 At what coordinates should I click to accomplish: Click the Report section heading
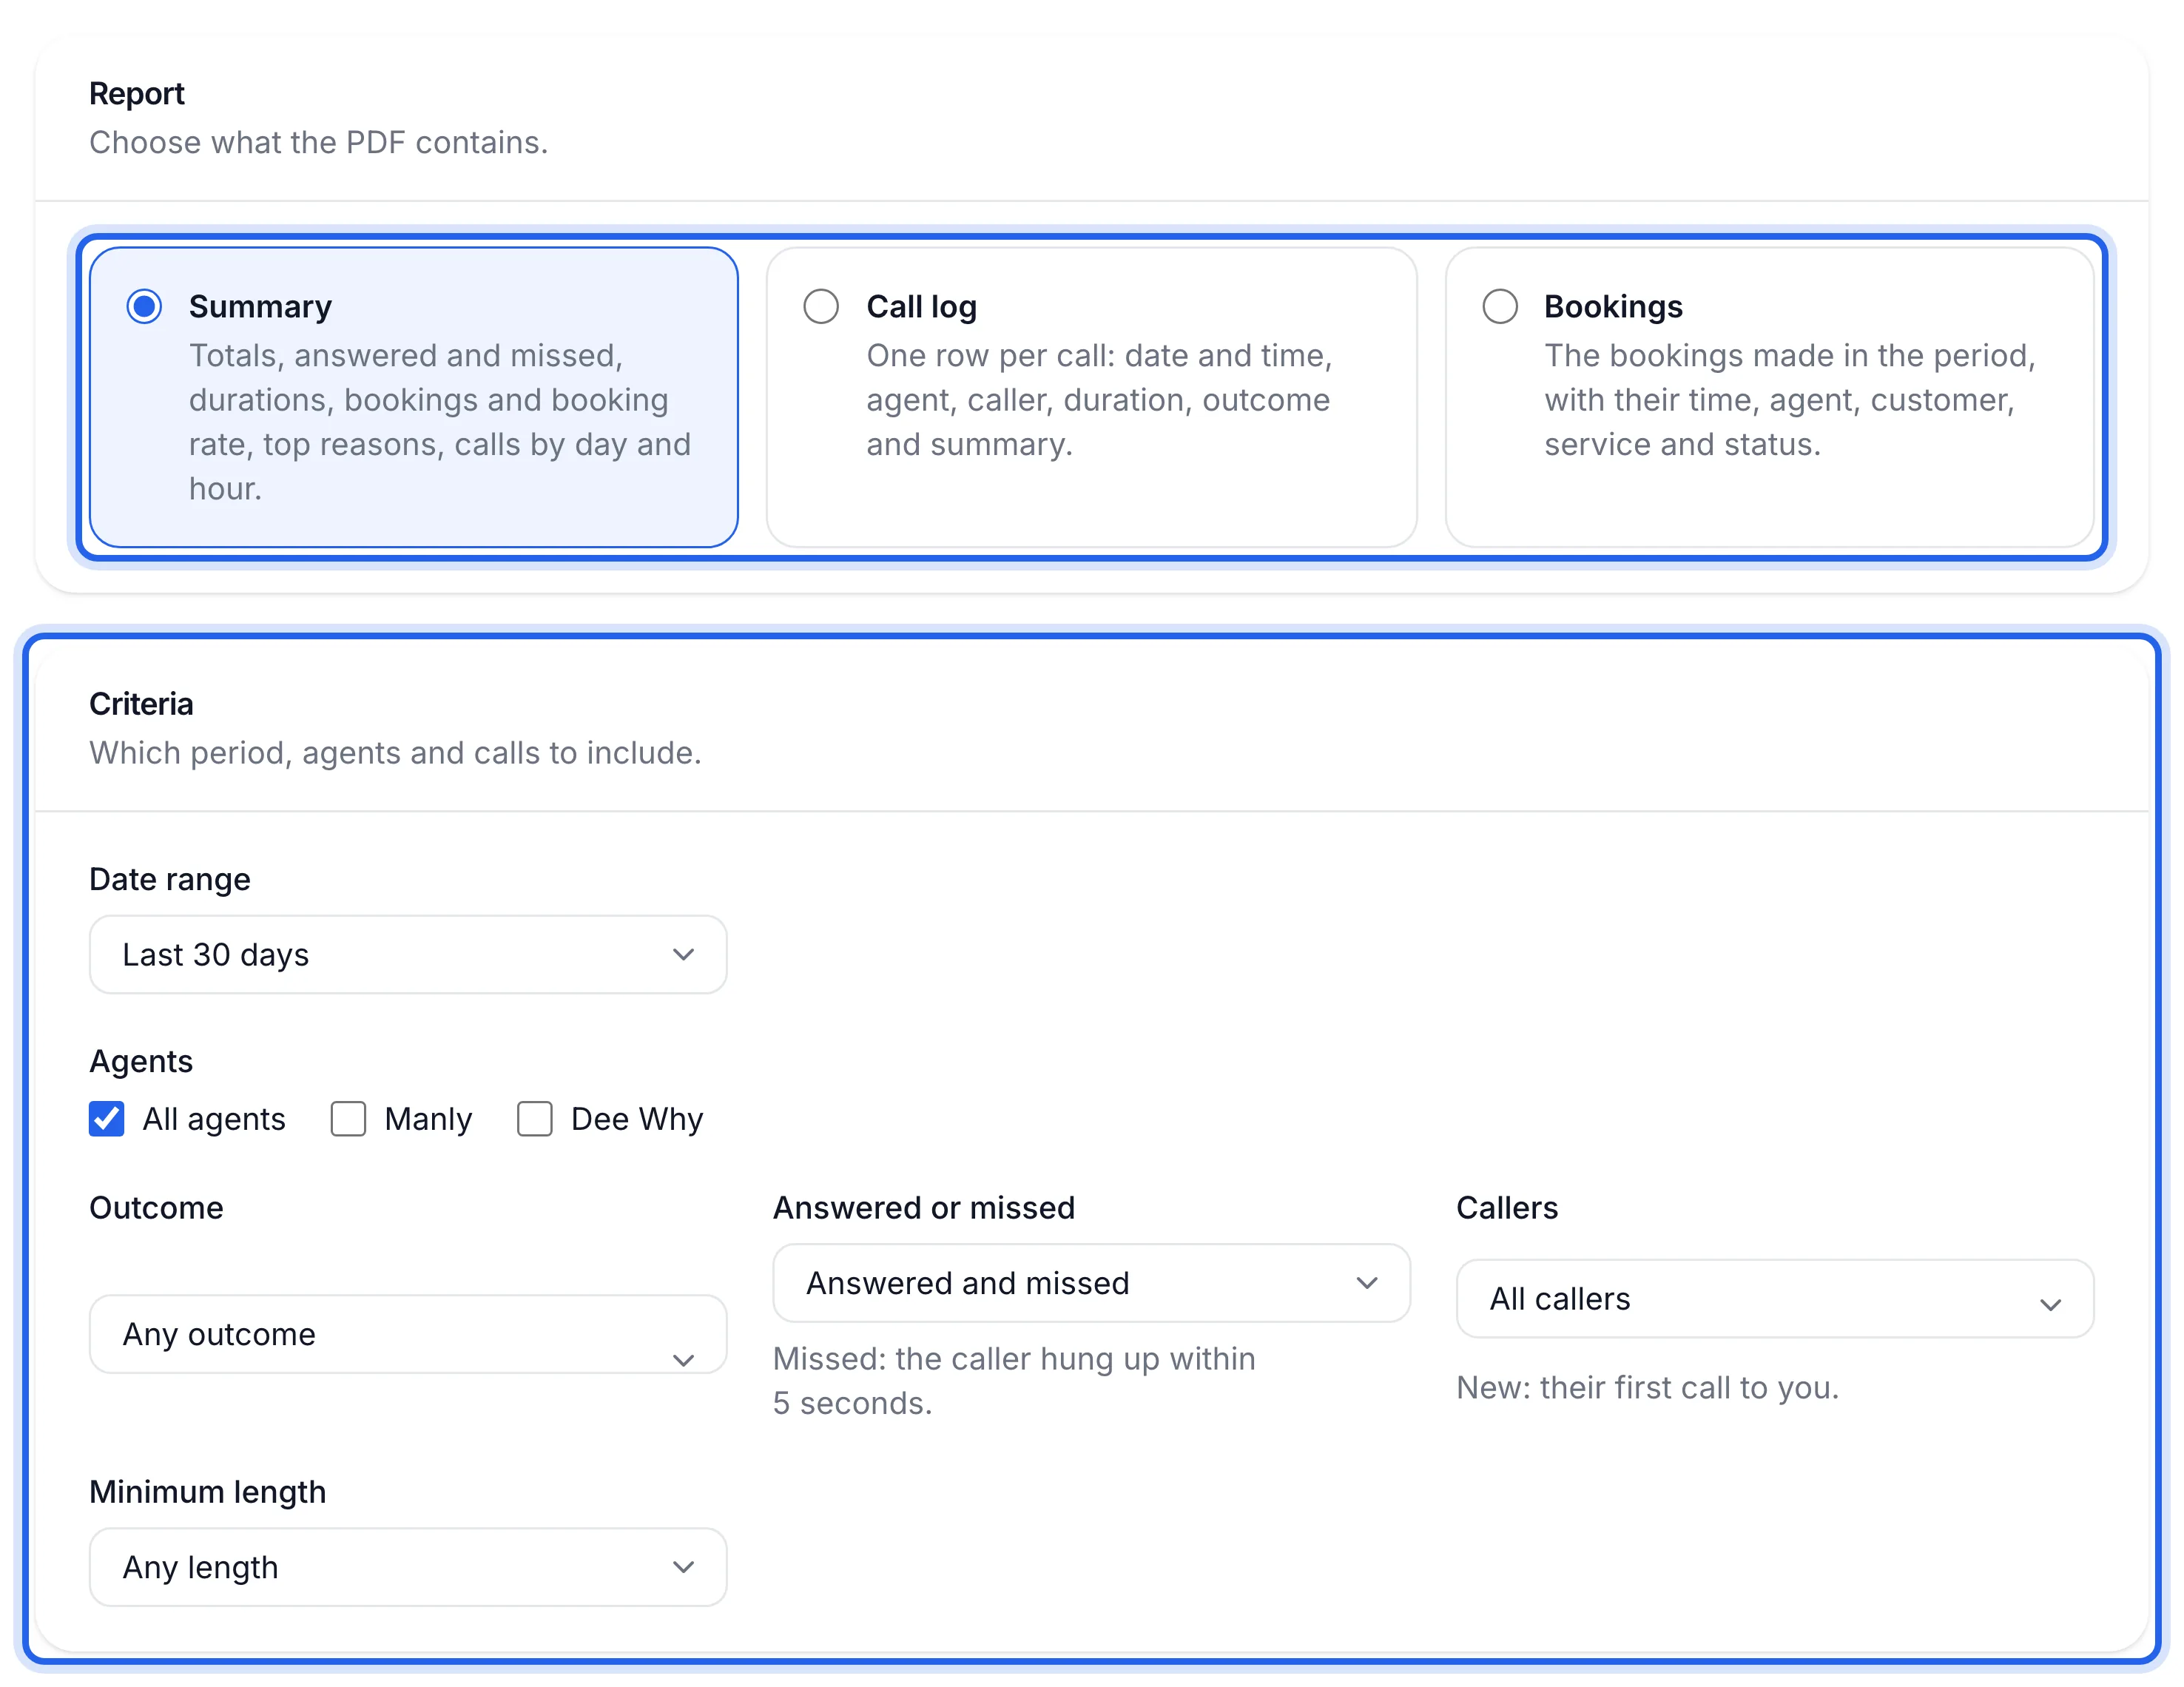pyautogui.click(x=137, y=93)
